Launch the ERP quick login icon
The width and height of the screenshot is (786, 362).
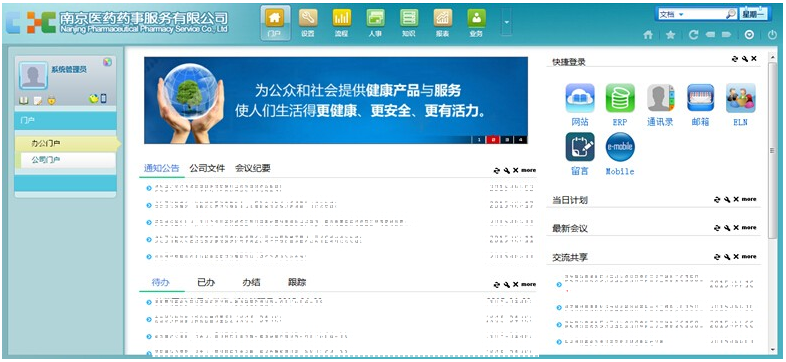pos(620,104)
